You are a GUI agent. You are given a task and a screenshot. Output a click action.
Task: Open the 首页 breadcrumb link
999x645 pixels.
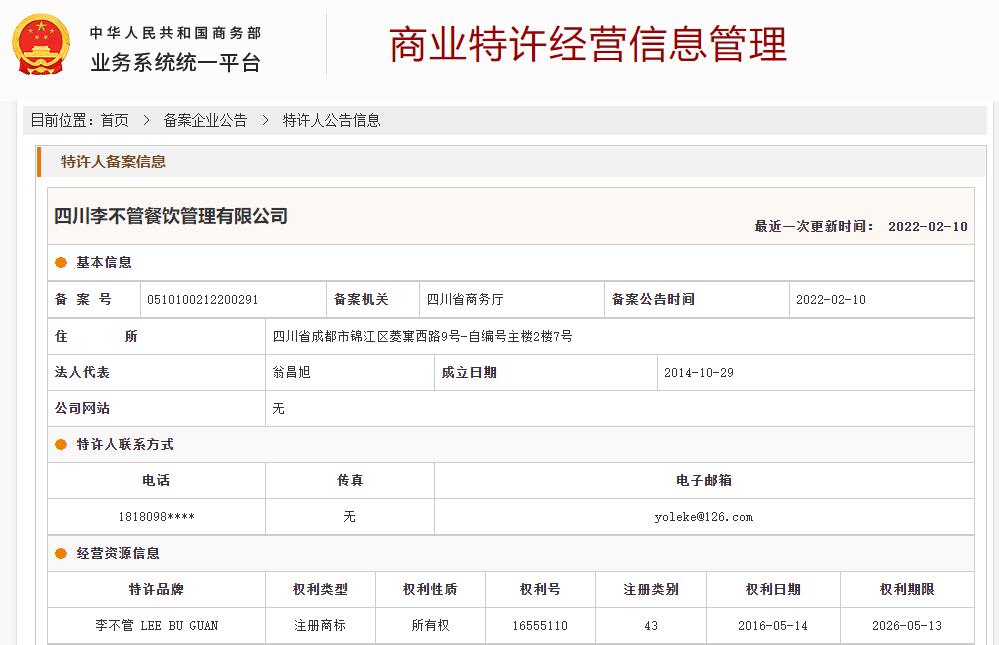[115, 120]
